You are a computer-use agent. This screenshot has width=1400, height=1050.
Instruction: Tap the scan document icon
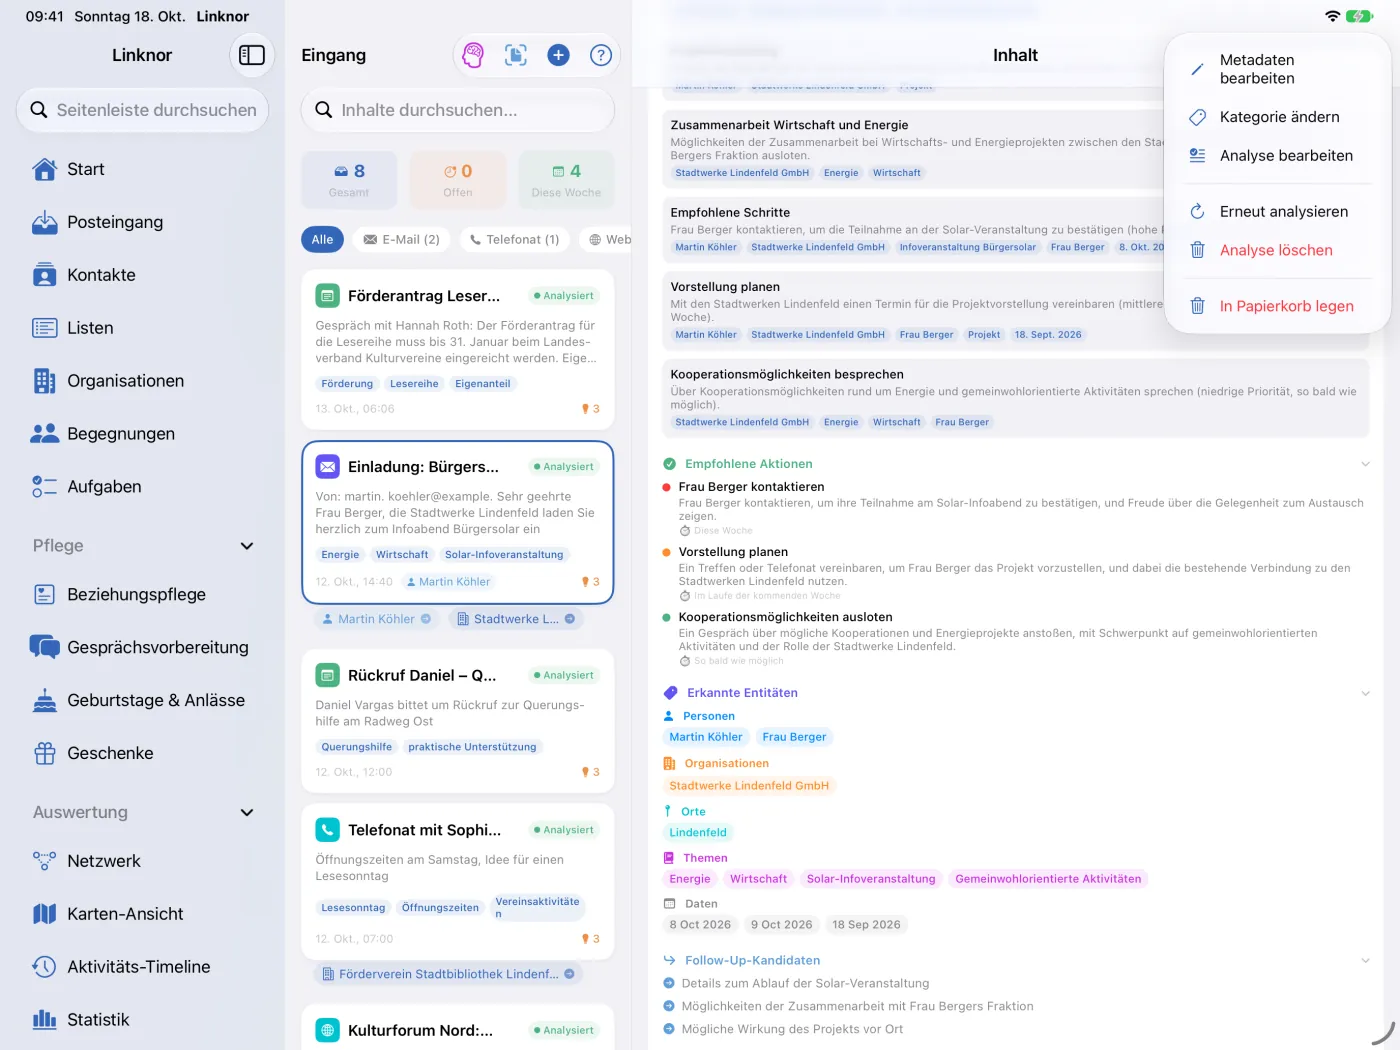tap(516, 55)
